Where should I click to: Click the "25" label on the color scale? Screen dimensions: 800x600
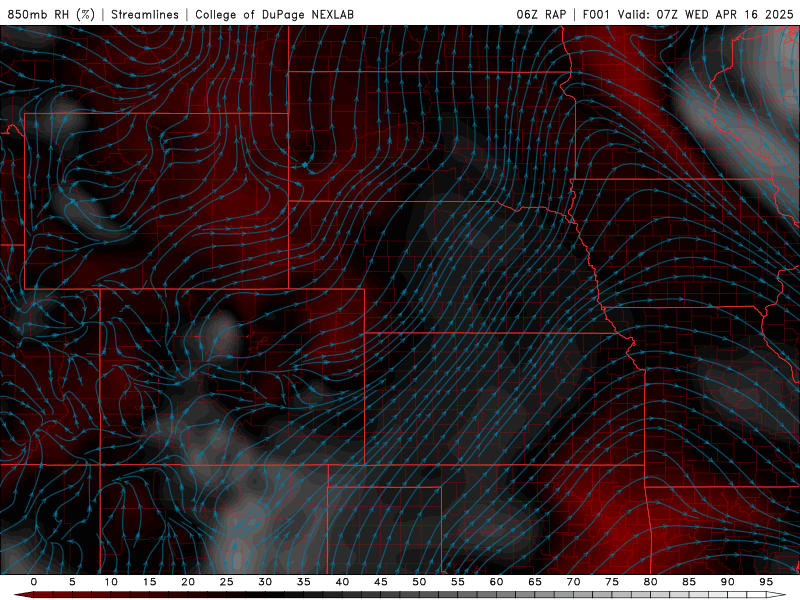click(x=227, y=582)
